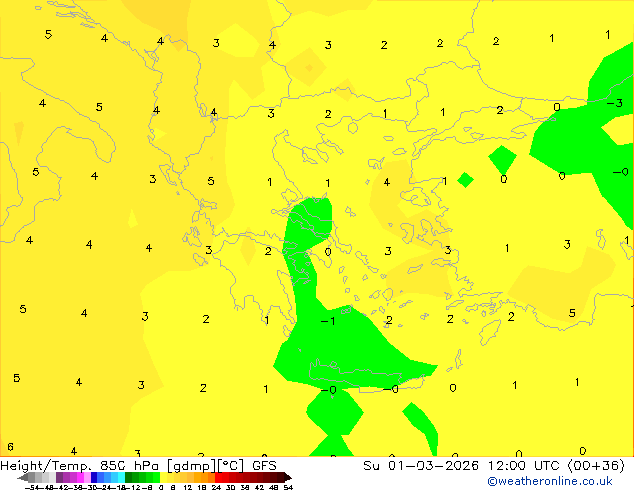The width and height of the screenshot is (634, 490).
Task: Click the model label 'GFS' in the title
Action: pyautogui.click(x=264, y=466)
